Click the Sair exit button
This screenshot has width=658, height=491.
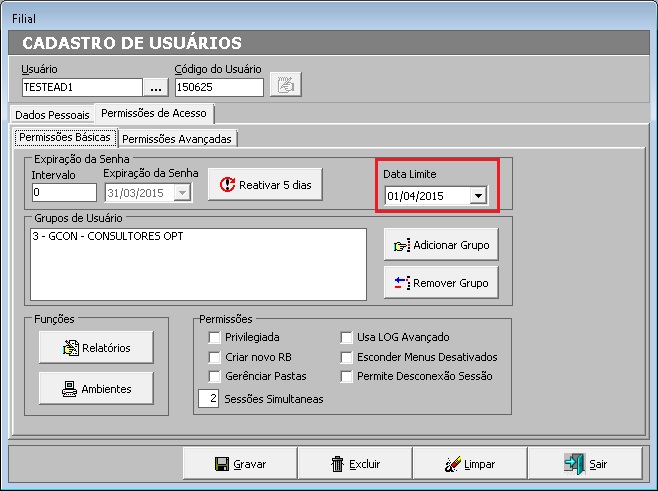click(x=585, y=464)
